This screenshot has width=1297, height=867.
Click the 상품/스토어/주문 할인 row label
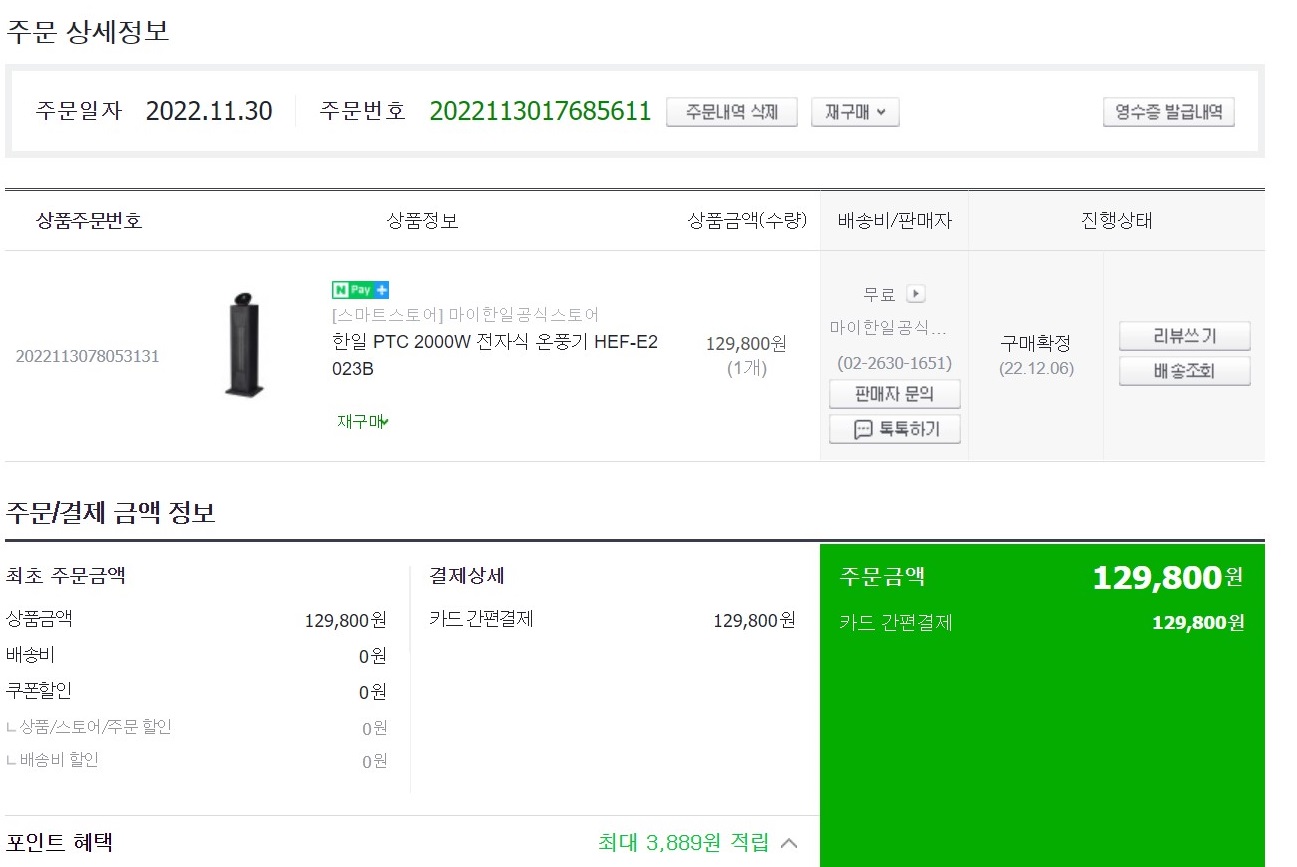tap(95, 727)
